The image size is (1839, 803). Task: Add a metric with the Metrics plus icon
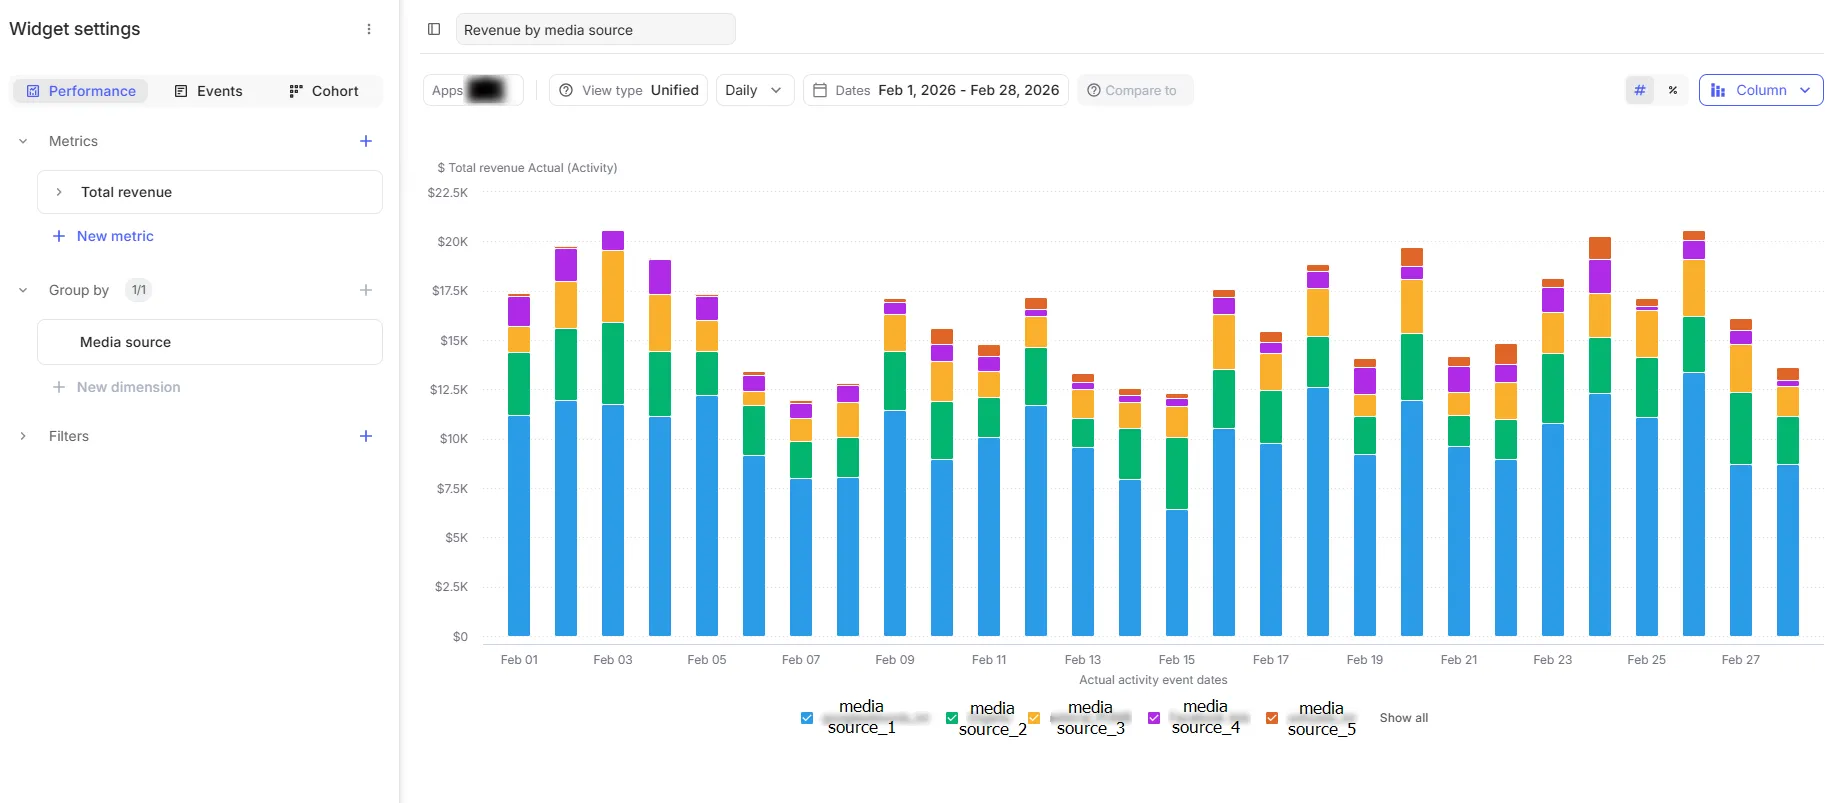coord(366,141)
